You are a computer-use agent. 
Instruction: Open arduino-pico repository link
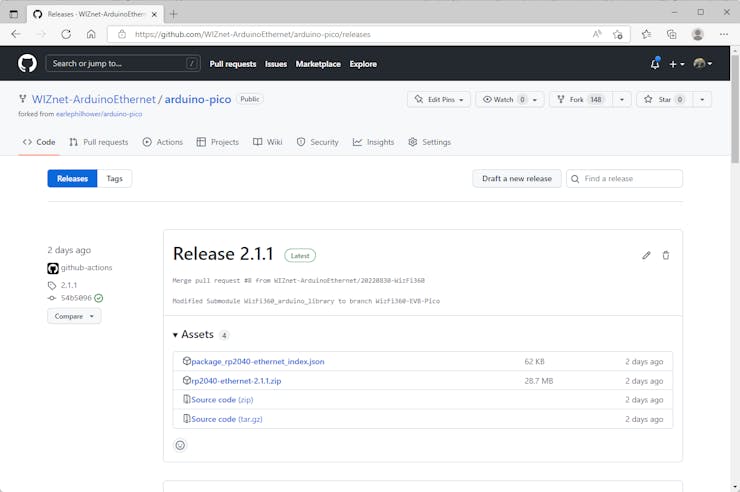pyautogui.click(x=198, y=99)
